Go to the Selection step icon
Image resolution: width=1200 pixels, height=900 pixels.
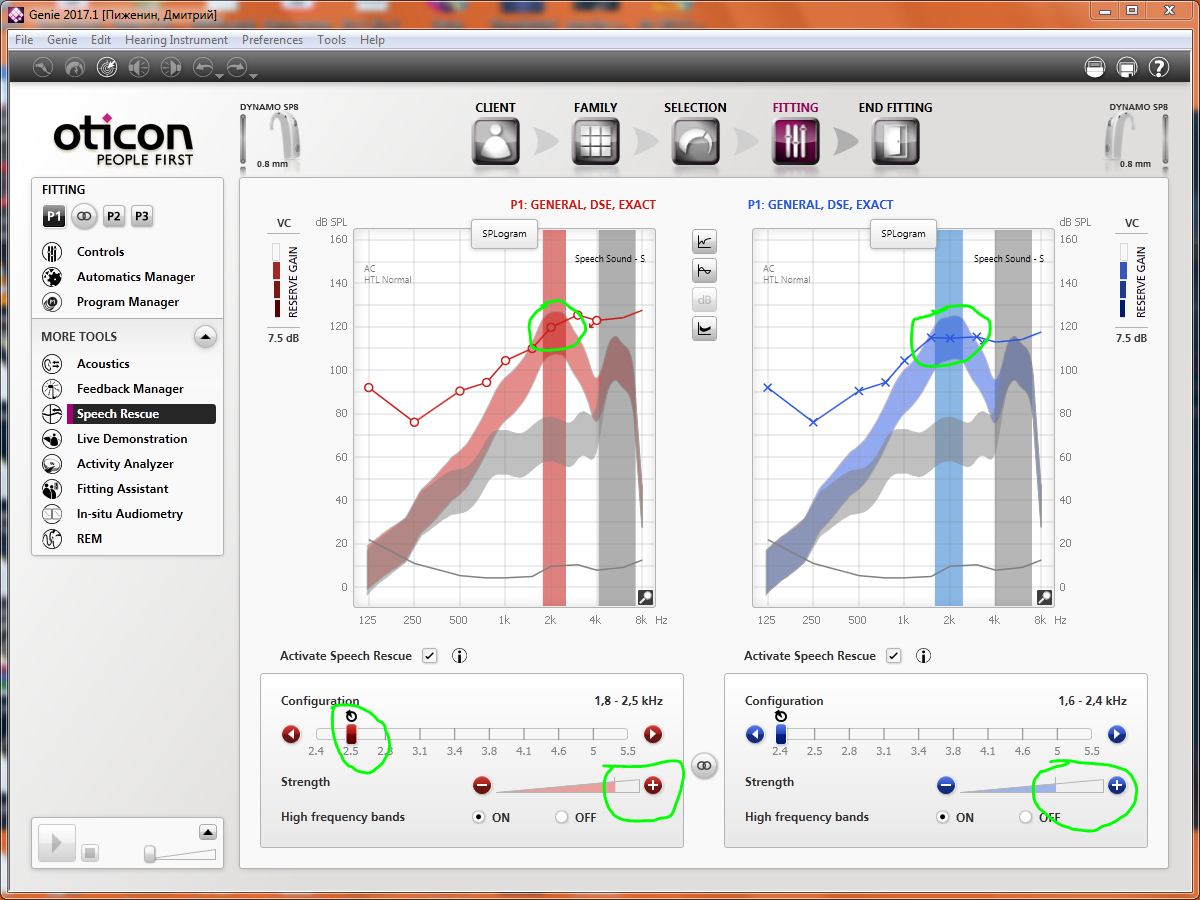(695, 141)
